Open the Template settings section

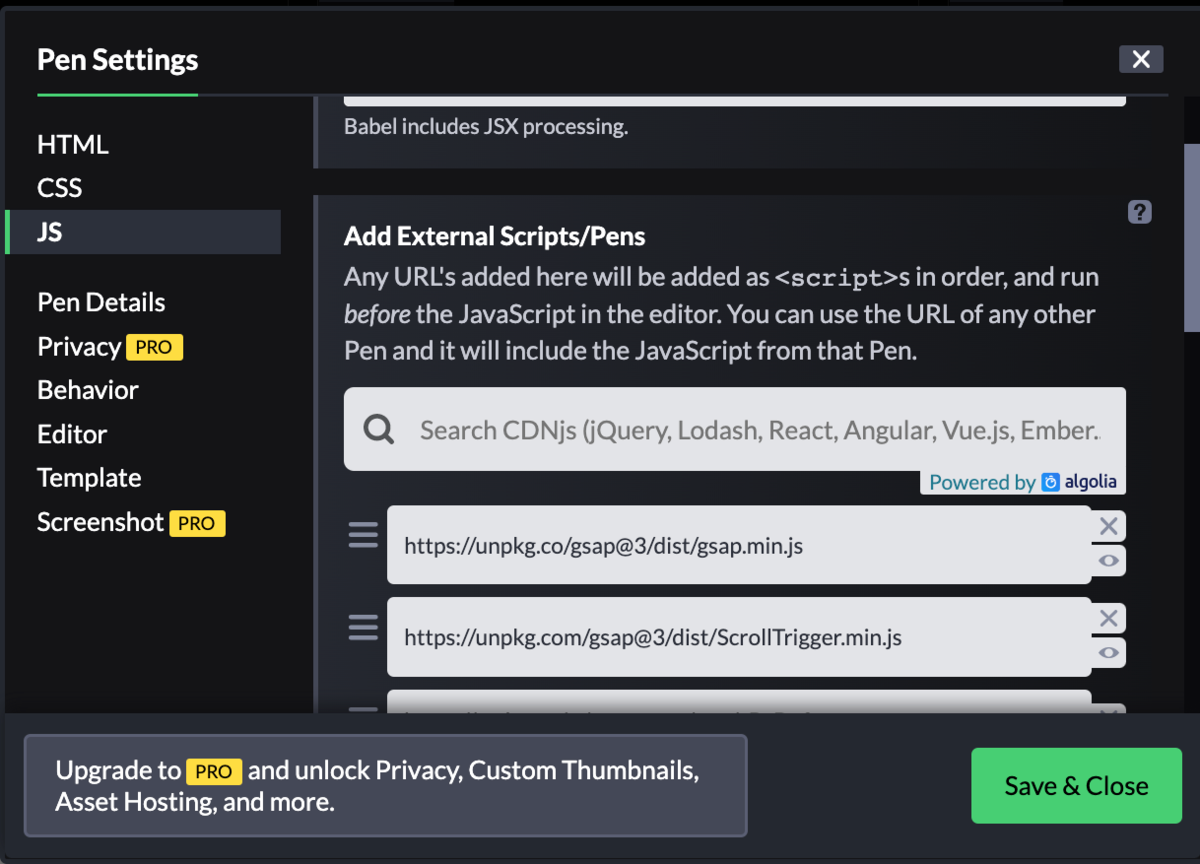click(89, 477)
